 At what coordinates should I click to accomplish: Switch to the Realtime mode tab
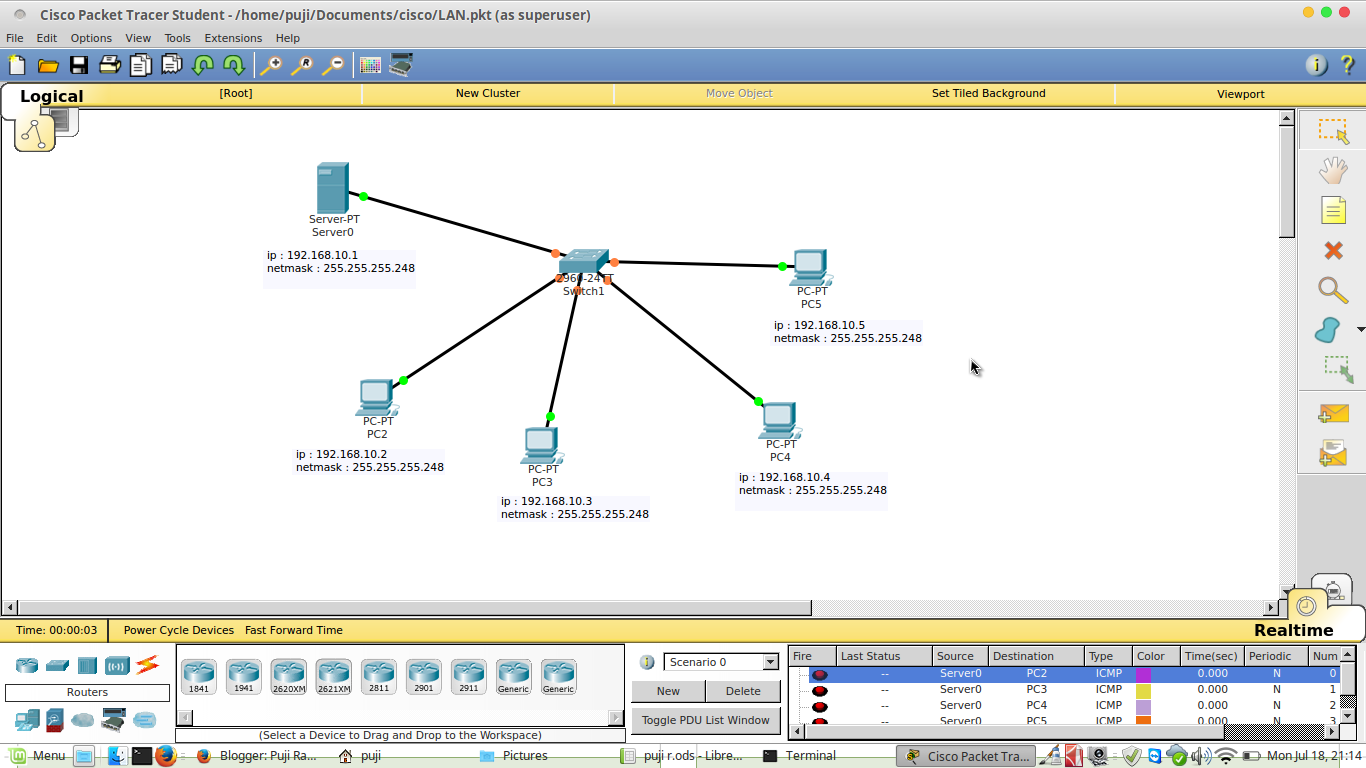tap(1293, 630)
